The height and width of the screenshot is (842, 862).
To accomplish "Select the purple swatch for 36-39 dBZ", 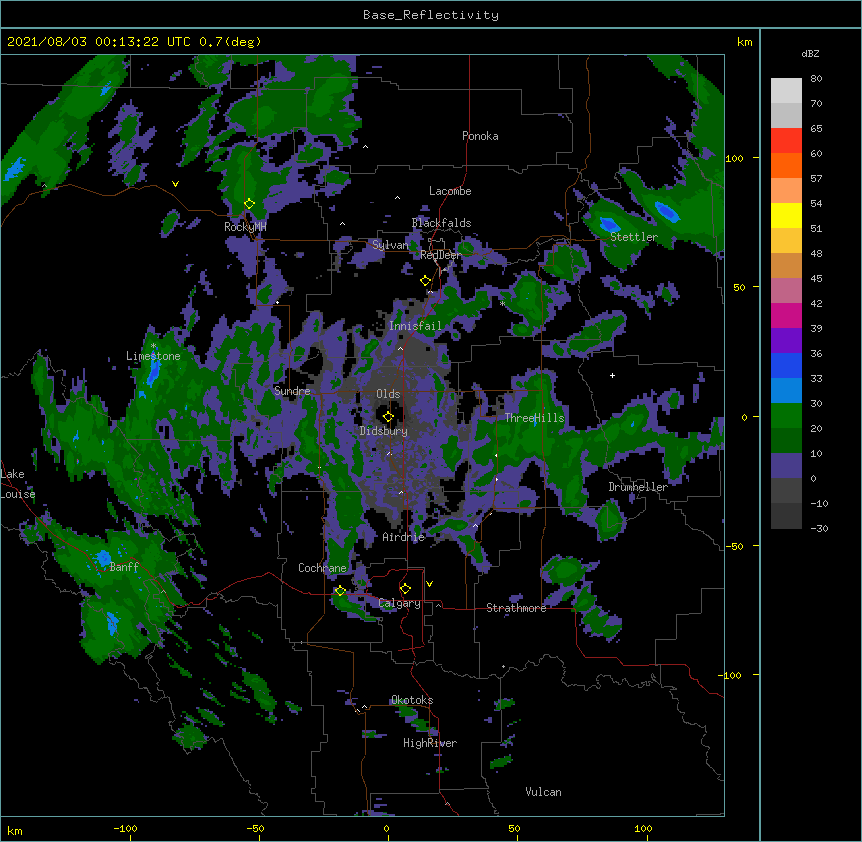I will [x=786, y=341].
